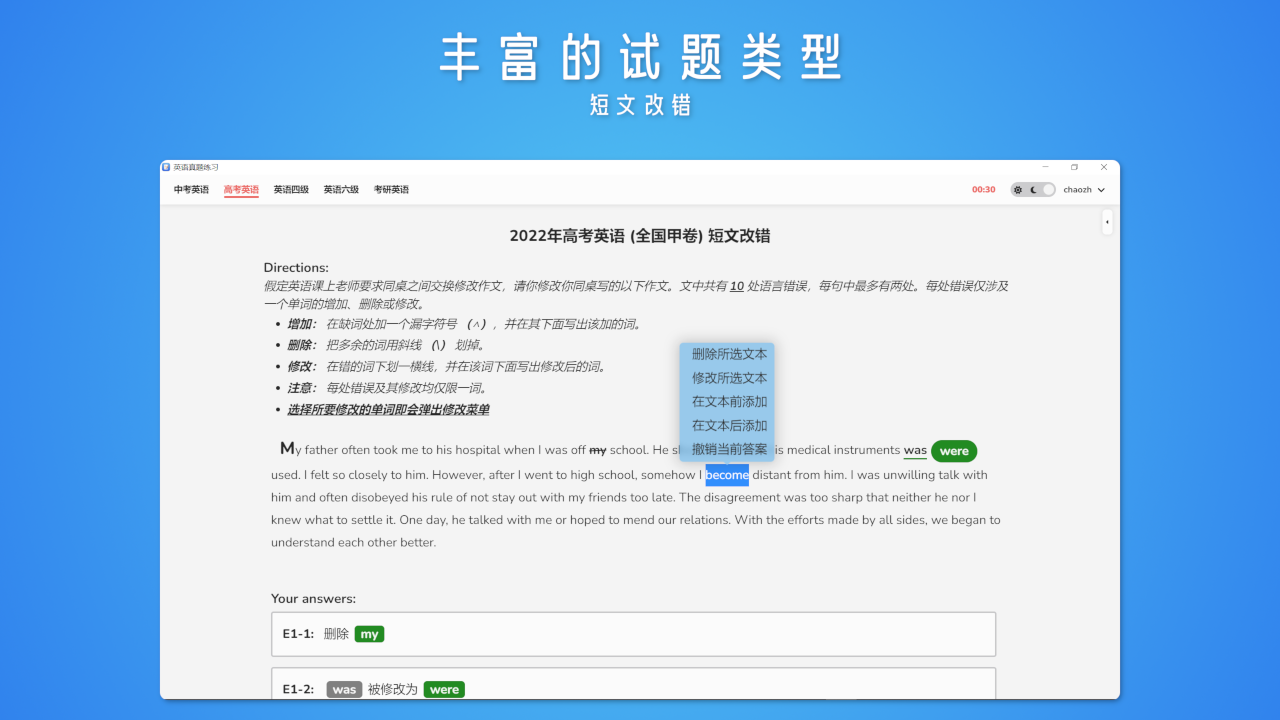Click the word unwilling in passage
The width and height of the screenshot is (1280, 720).
(x=909, y=475)
